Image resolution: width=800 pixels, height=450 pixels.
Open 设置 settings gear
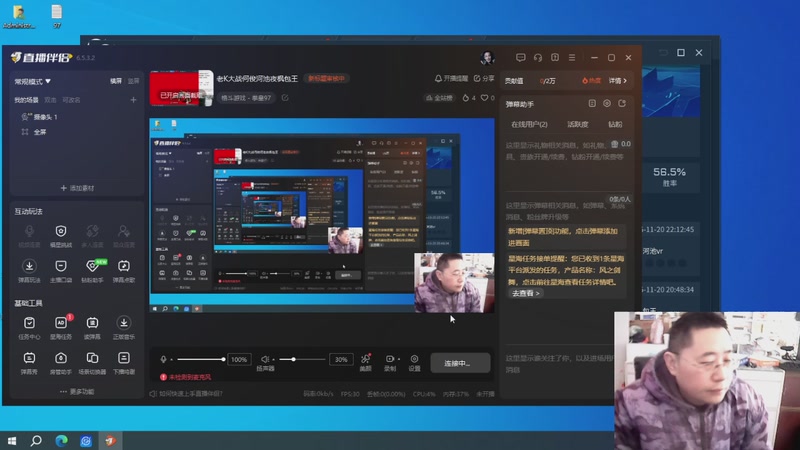pyautogui.click(x=414, y=362)
